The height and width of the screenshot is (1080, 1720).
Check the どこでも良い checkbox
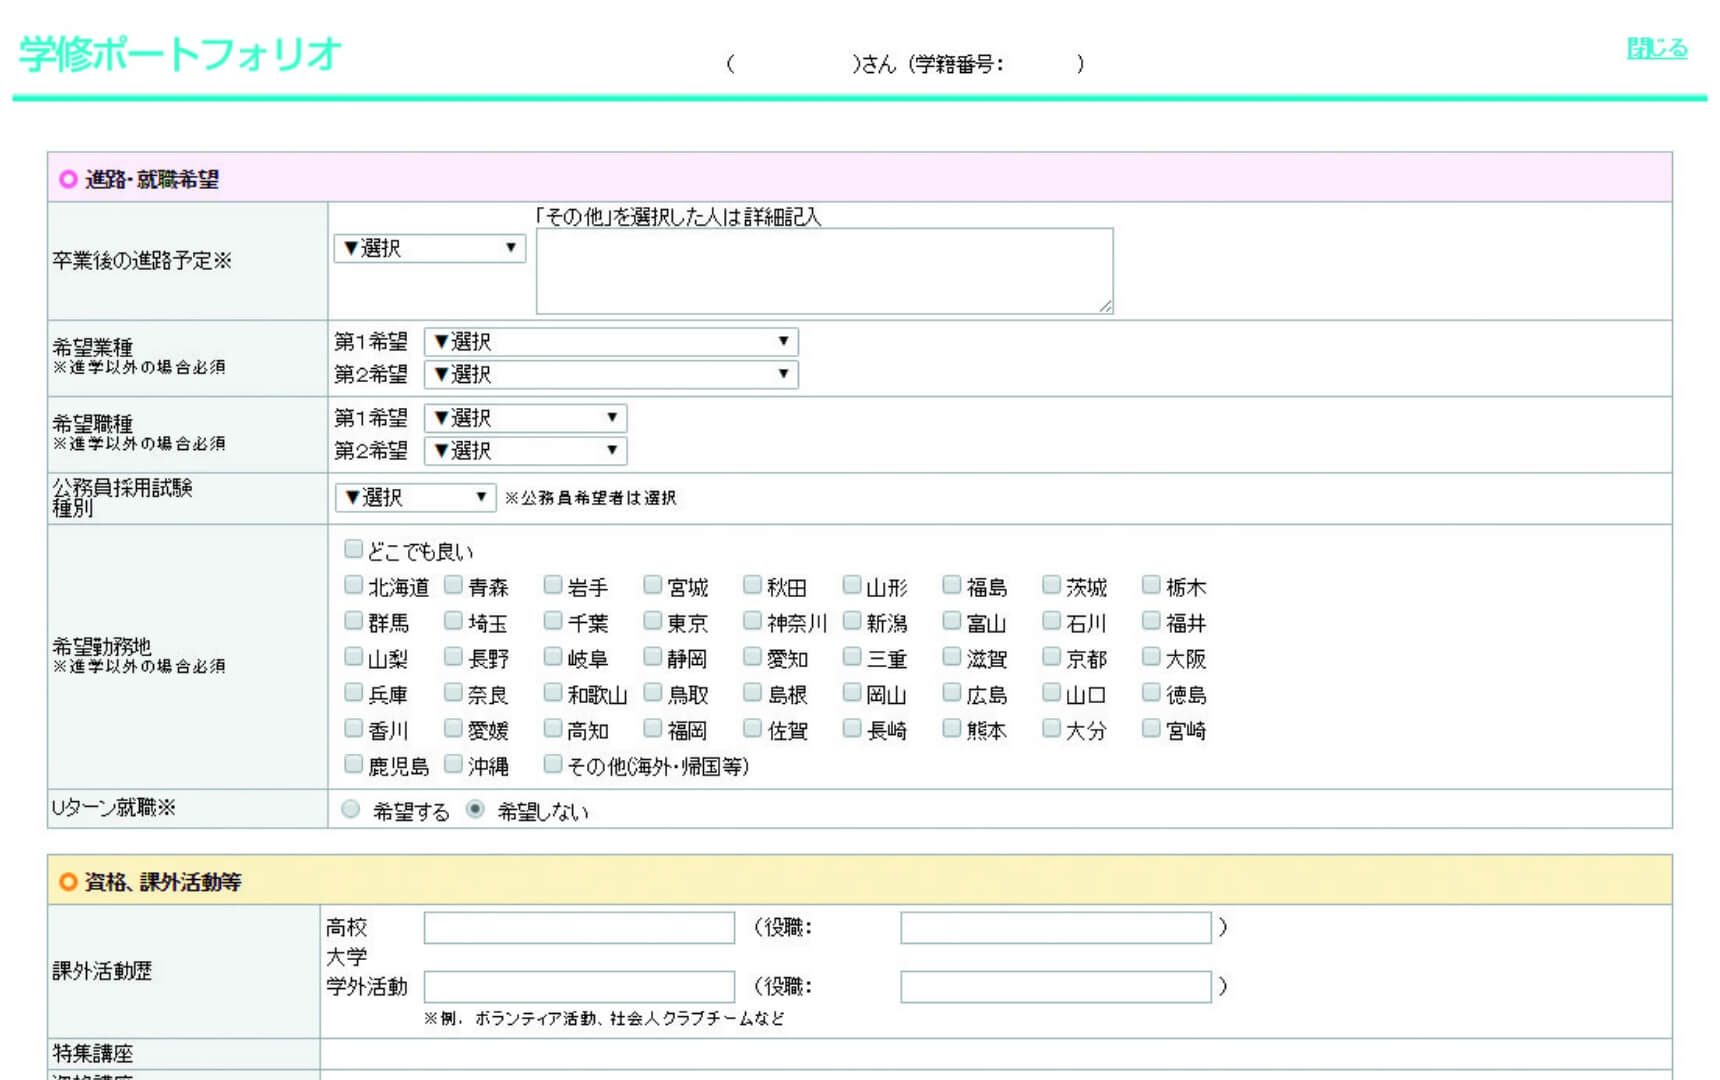353,549
